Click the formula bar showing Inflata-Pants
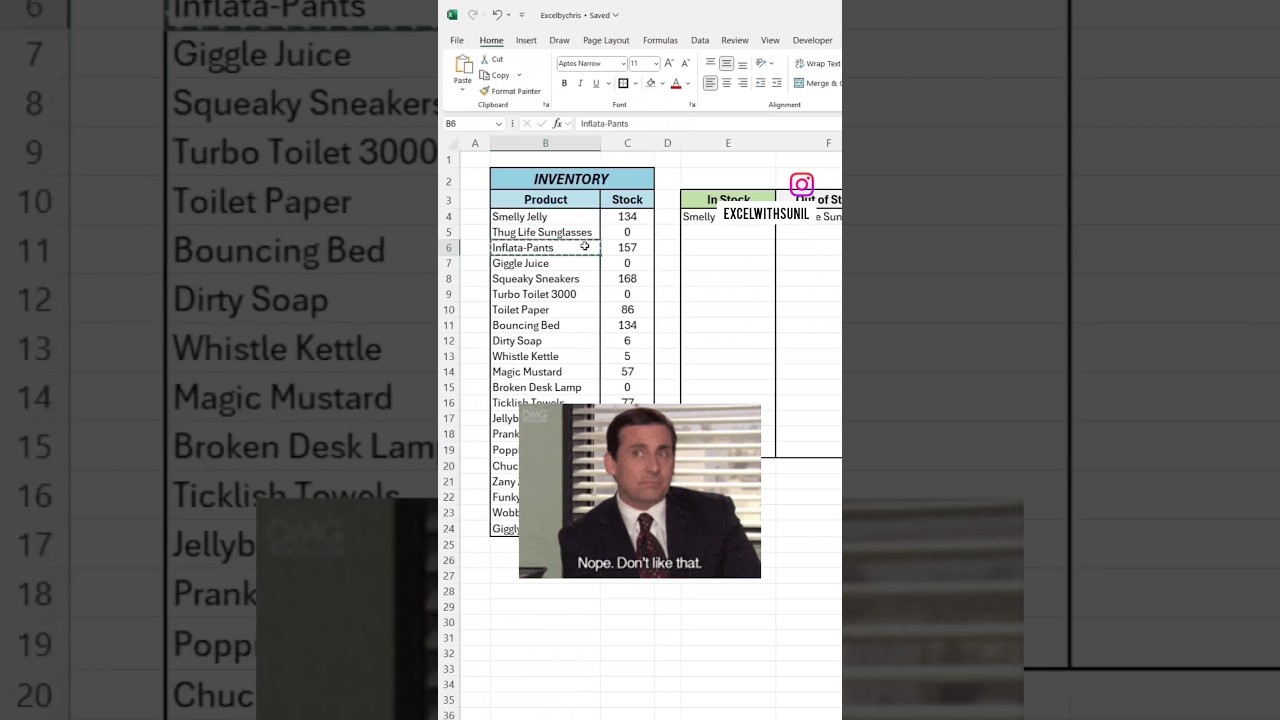The image size is (1280, 720). click(x=708, y=124)
